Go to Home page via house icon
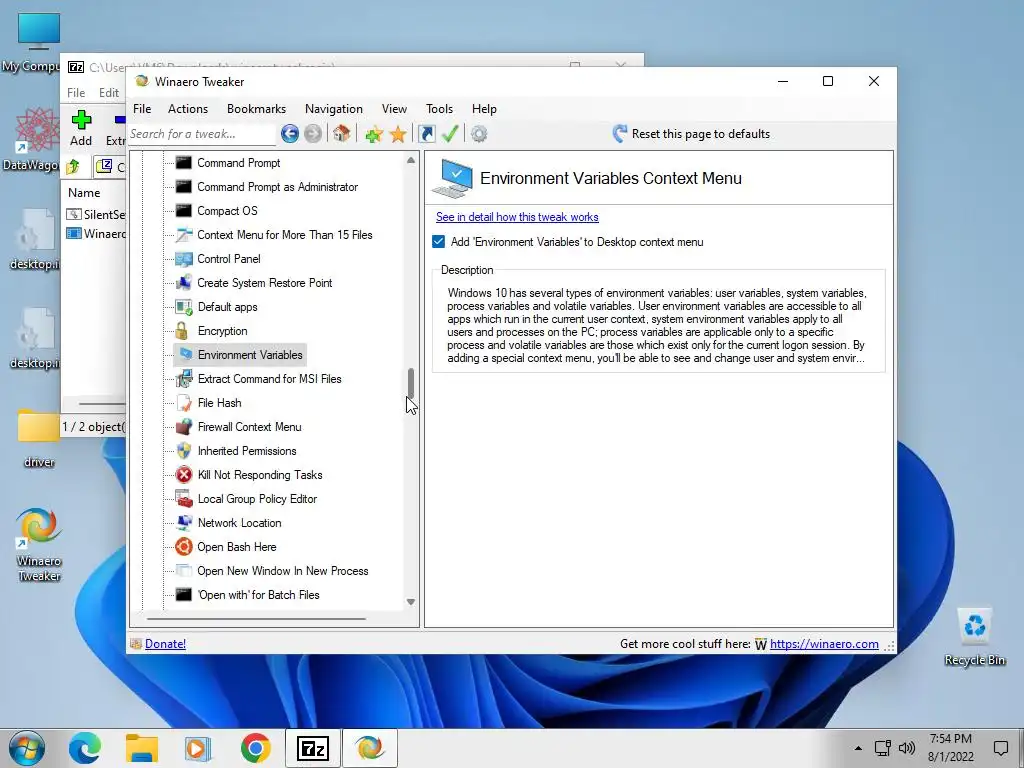This screenshot has height=768, width=1024. pos(341,134)
